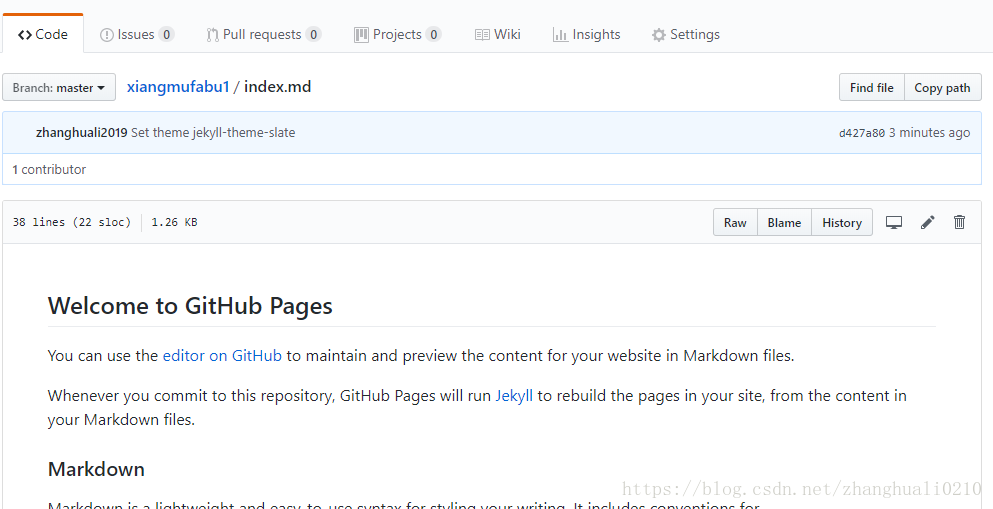Image resolution: width=993 pixels, height=509 pixels.
Task: Click the 'Welcome to GitHub Pages' heading
Action: pyautogui.click(x=190, y=306)
